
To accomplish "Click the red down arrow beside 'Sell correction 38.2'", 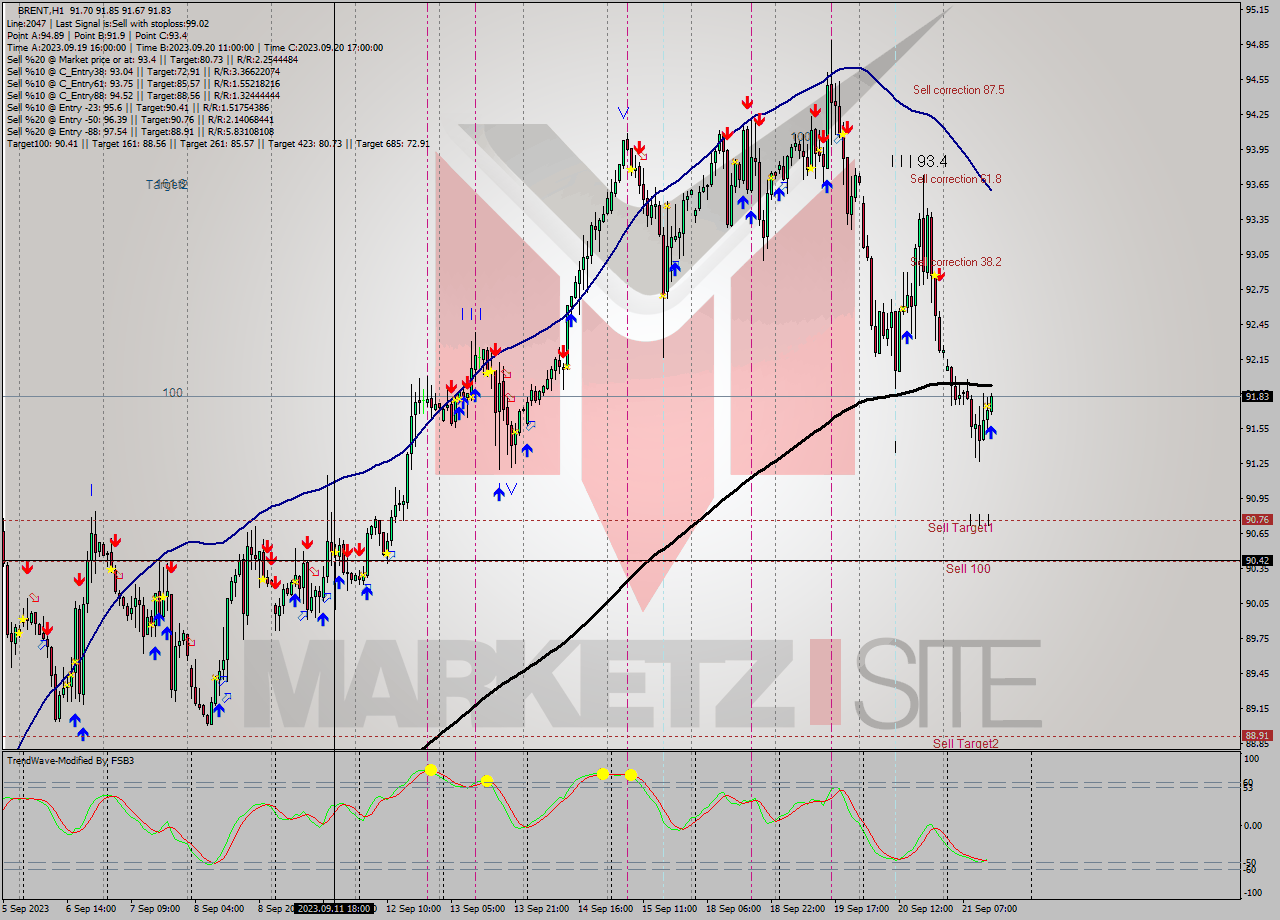I will (x=938, y=274).
